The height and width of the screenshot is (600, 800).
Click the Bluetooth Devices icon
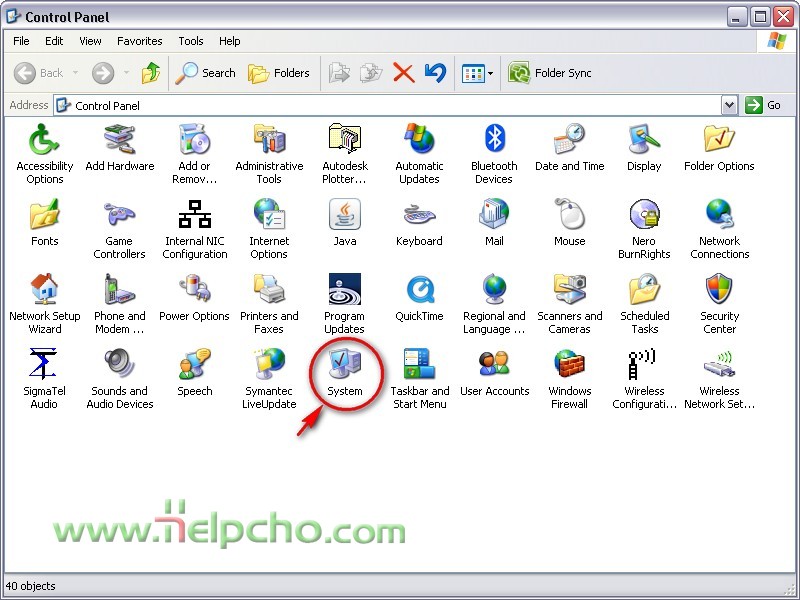point(494,154)
